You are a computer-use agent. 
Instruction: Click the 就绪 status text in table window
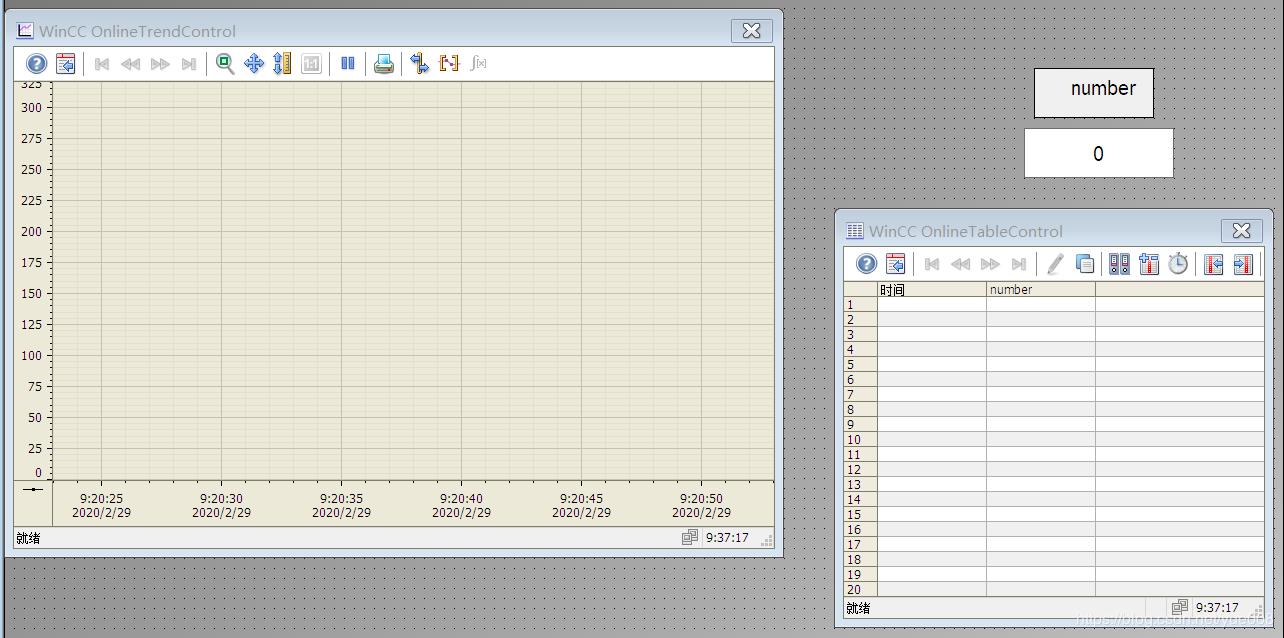[858, 608]
